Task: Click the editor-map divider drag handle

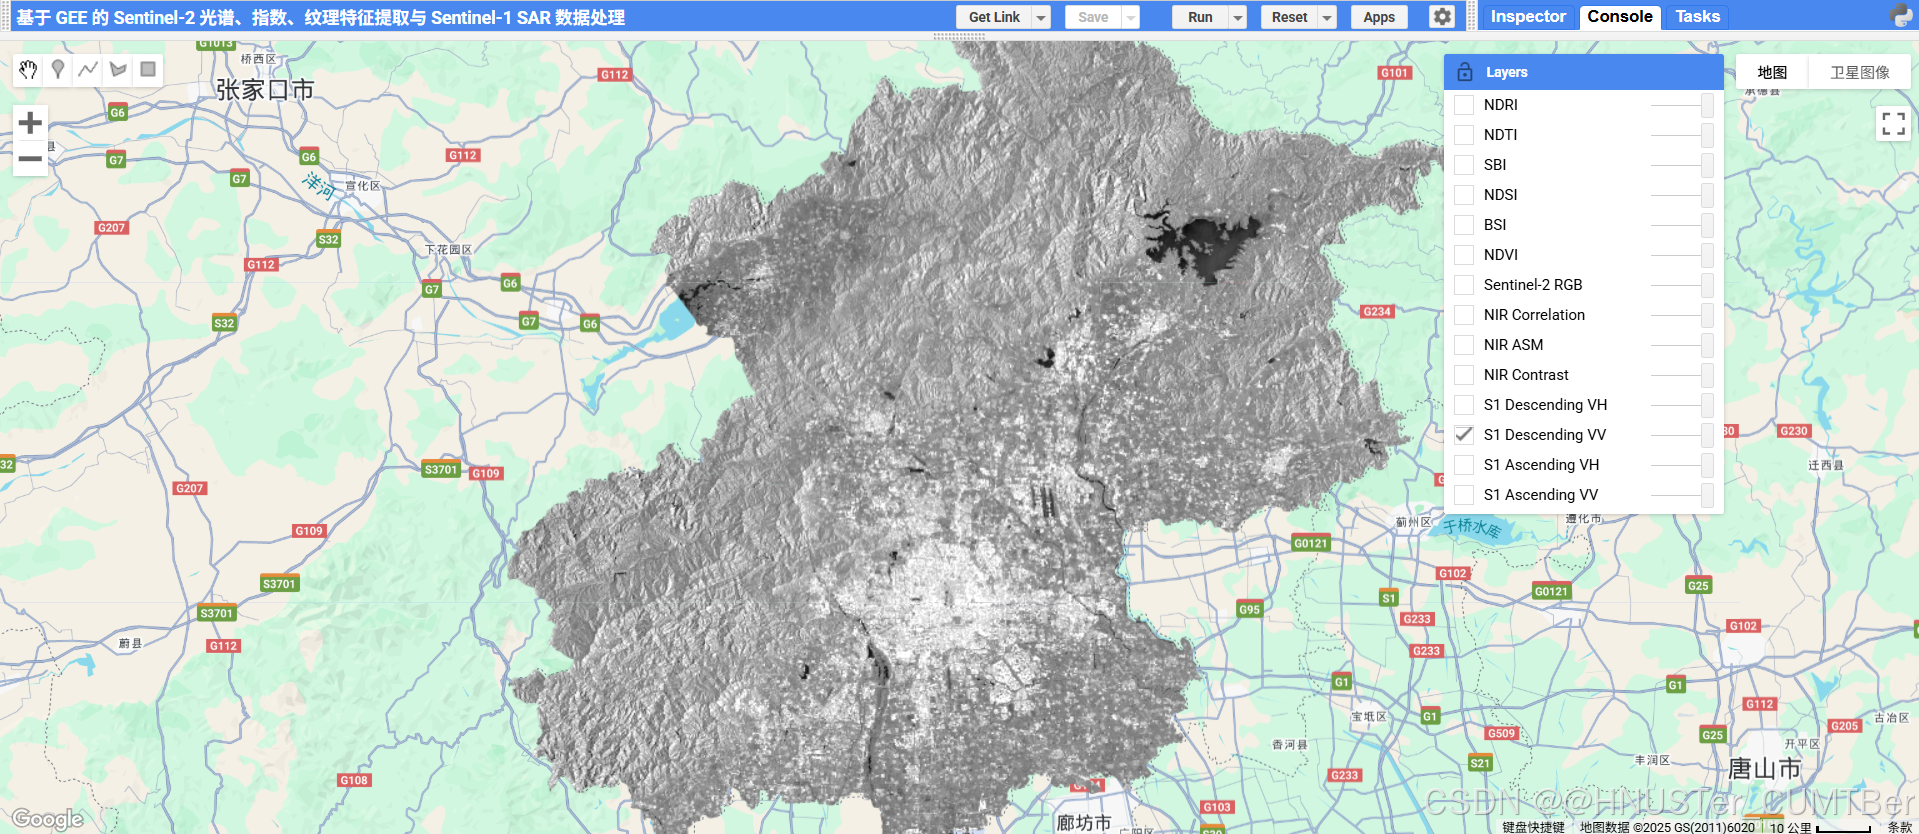Action: (959, 36)
